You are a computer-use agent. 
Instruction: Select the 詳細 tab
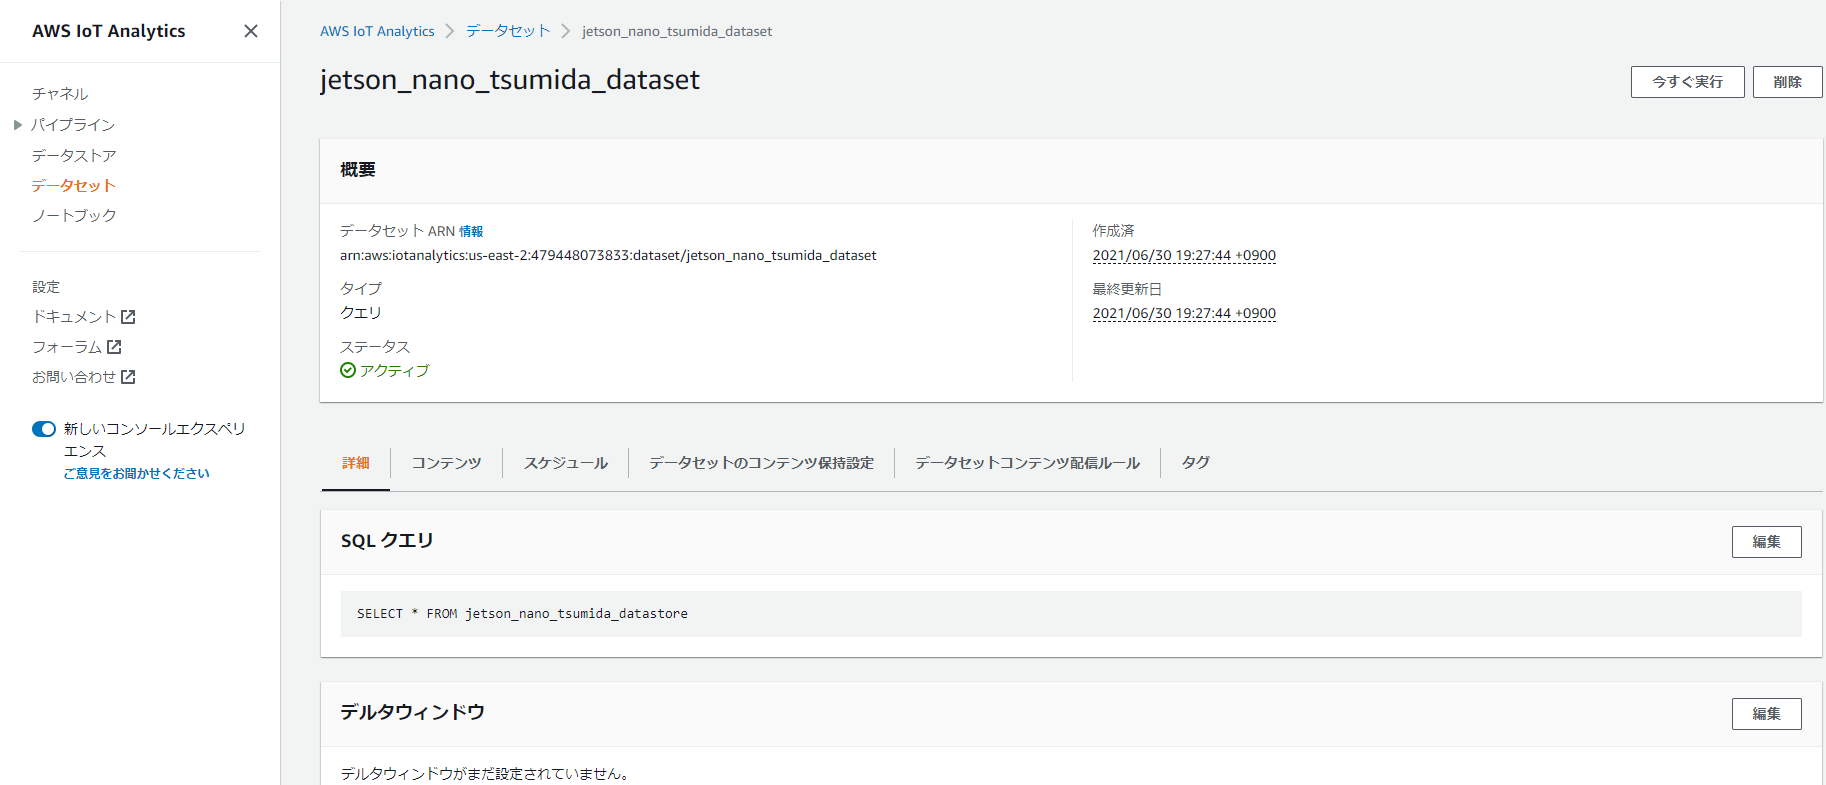(x=356, y=463)
